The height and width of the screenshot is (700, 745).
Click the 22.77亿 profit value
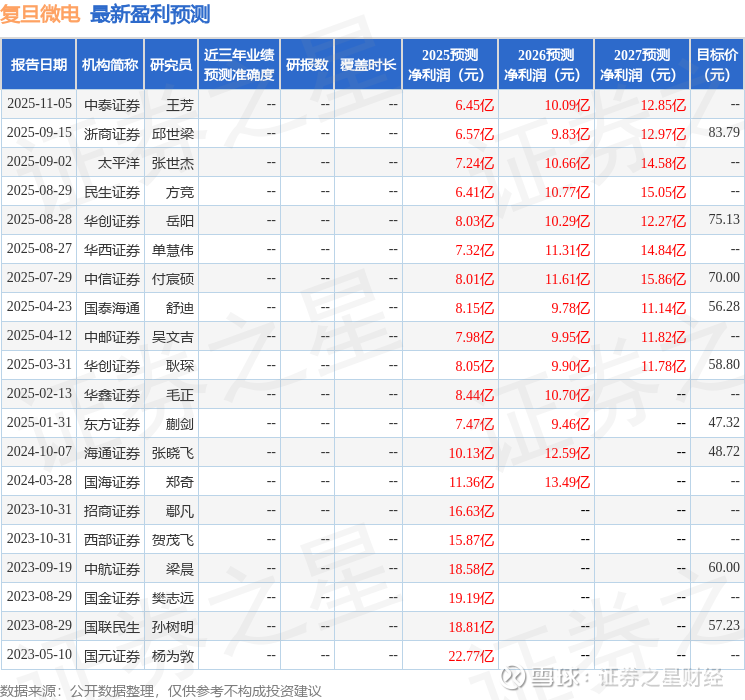471,656
